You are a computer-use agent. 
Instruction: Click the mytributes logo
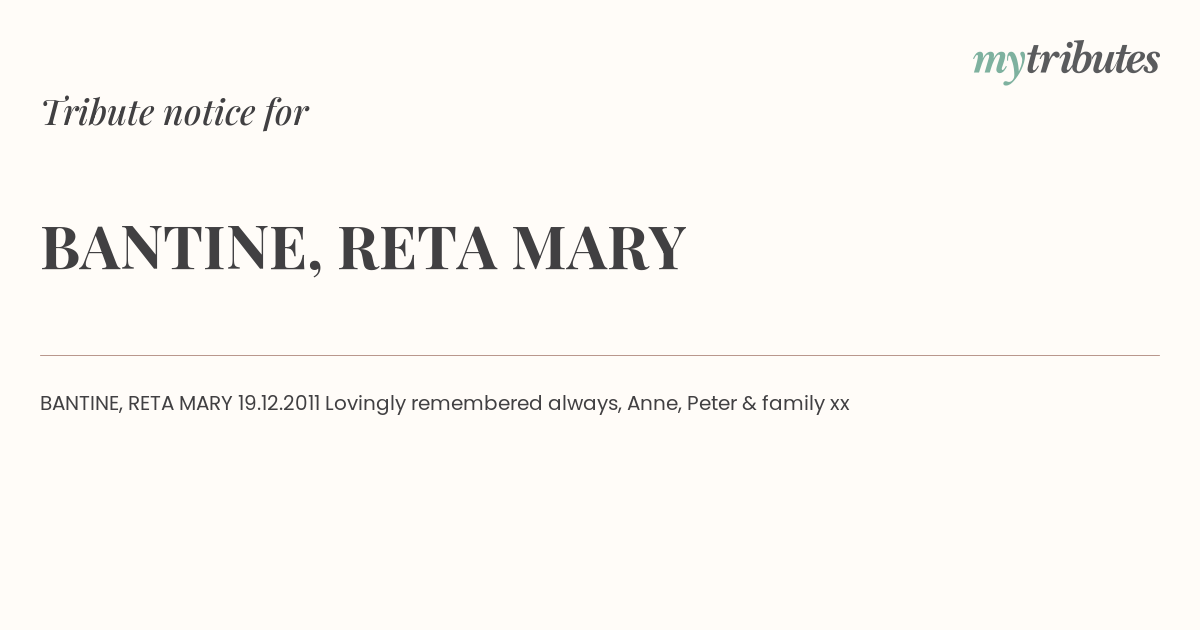(1066, 61)
